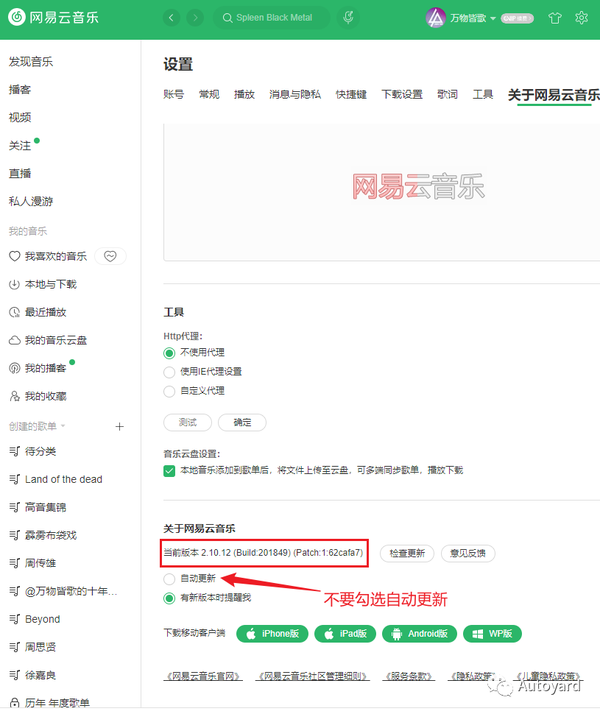Select 有新版本时提醒我 radio option

[169, 598]
